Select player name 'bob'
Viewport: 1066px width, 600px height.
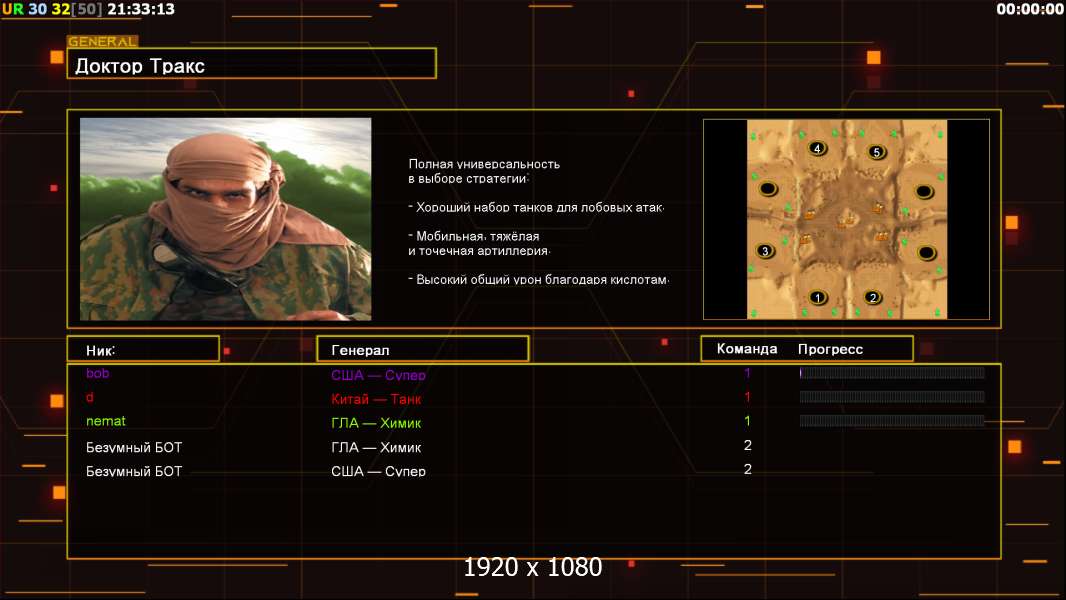(x=97, y=373)
